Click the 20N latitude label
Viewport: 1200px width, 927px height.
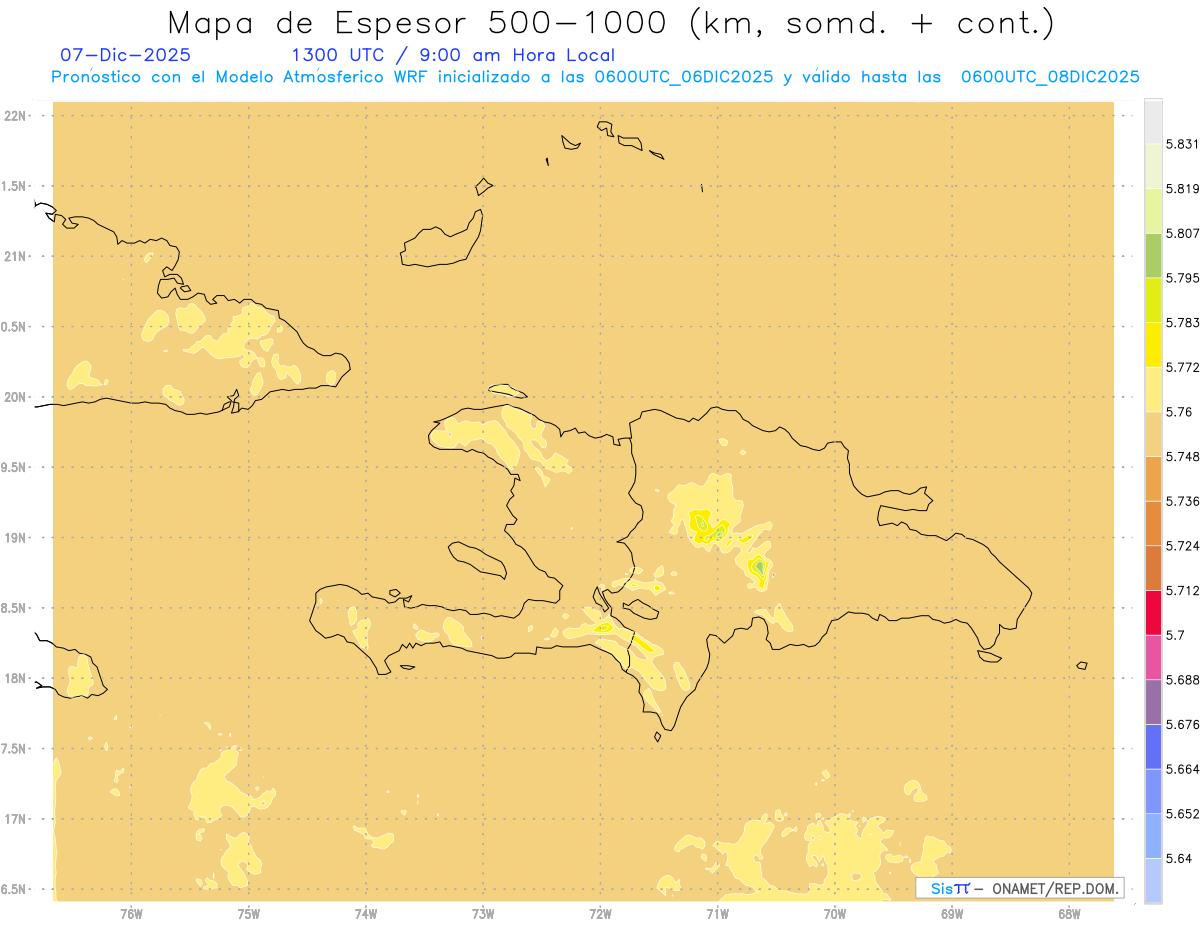click(x=14, y=397)
